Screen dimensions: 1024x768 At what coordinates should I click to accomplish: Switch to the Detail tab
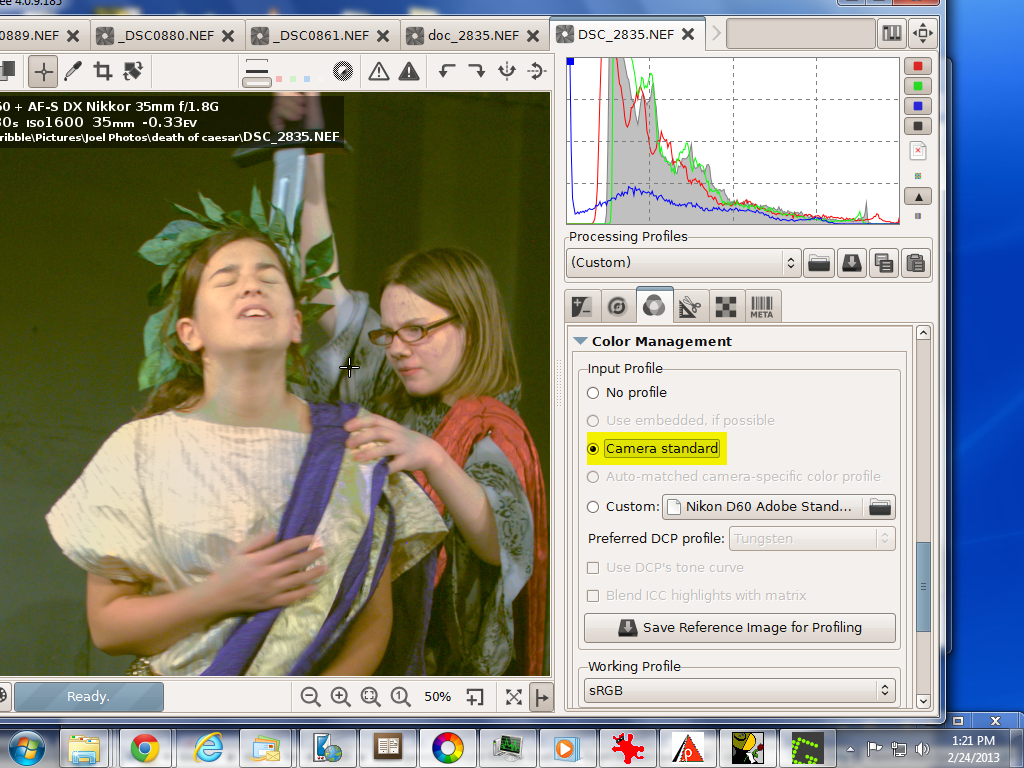617,306
